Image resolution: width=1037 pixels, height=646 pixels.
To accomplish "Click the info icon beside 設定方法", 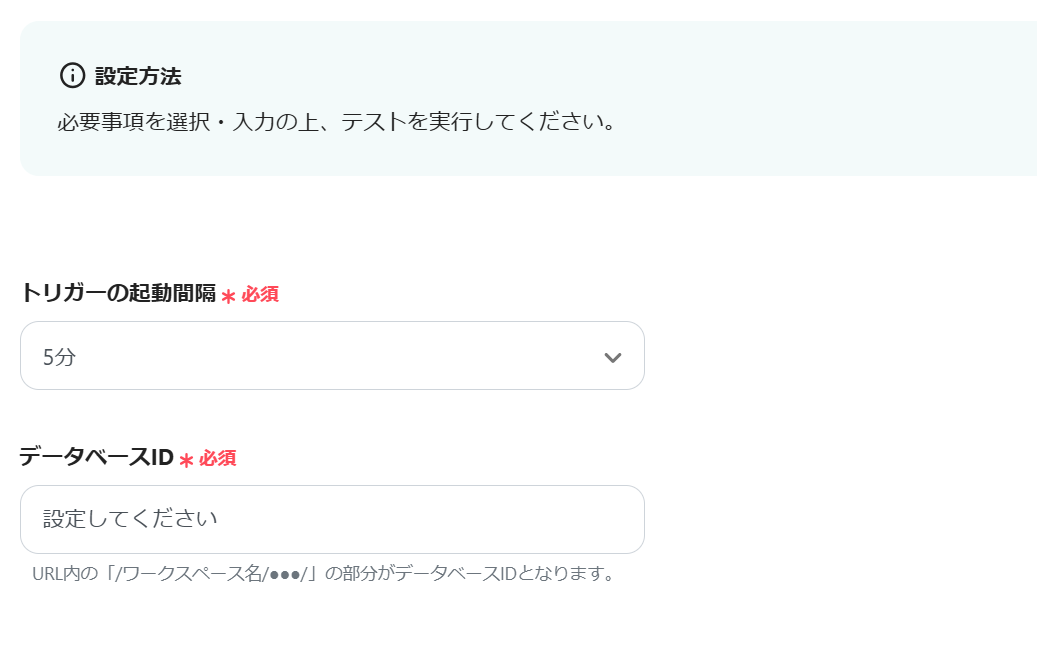I will coord(72,75).
